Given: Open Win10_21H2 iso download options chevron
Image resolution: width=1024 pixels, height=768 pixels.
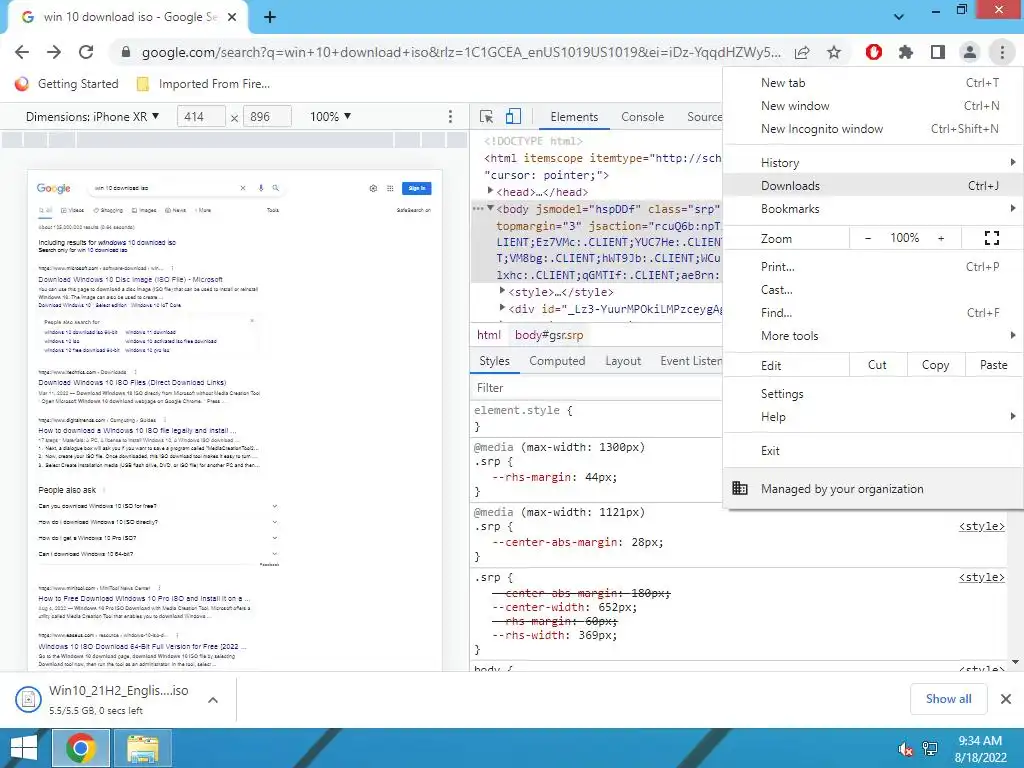Looking at the screenshot, I should [213, 700].
